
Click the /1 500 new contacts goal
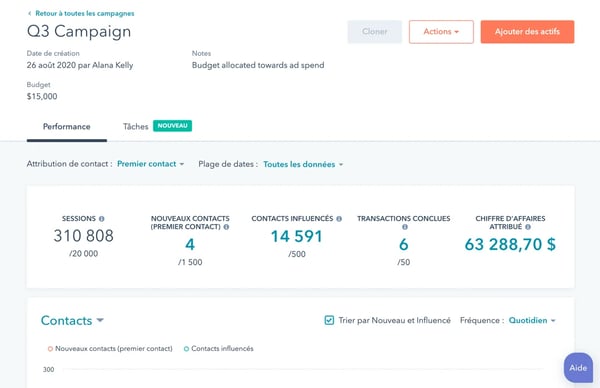[190, 262]
